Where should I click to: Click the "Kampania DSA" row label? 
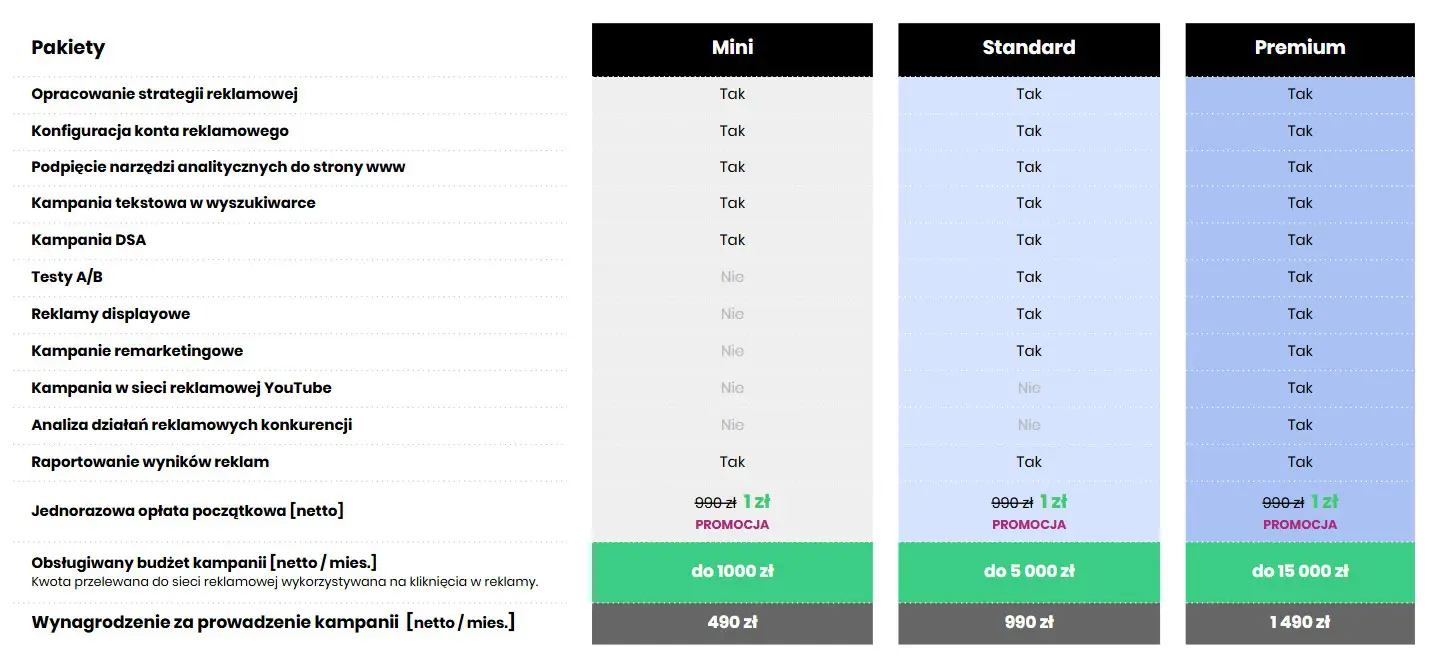[89, 240]
